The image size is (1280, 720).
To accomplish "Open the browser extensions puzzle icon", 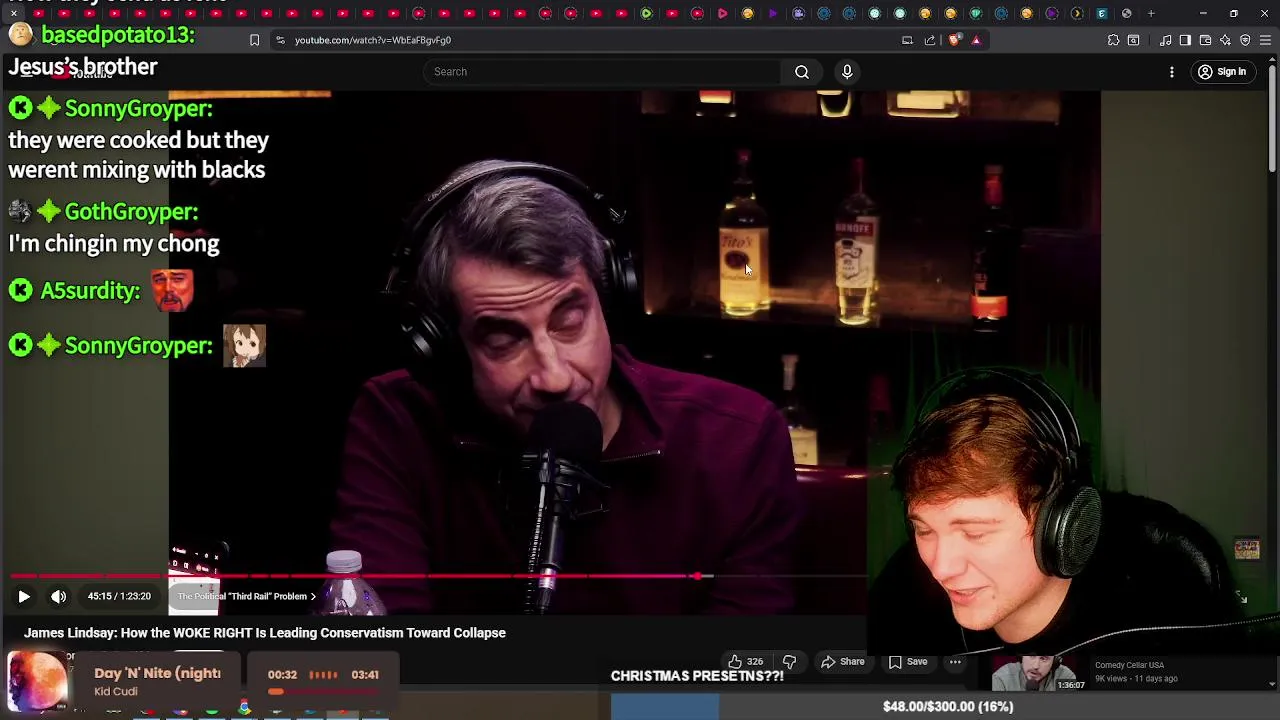I will pyautogui.click(x=1113, y=40).
